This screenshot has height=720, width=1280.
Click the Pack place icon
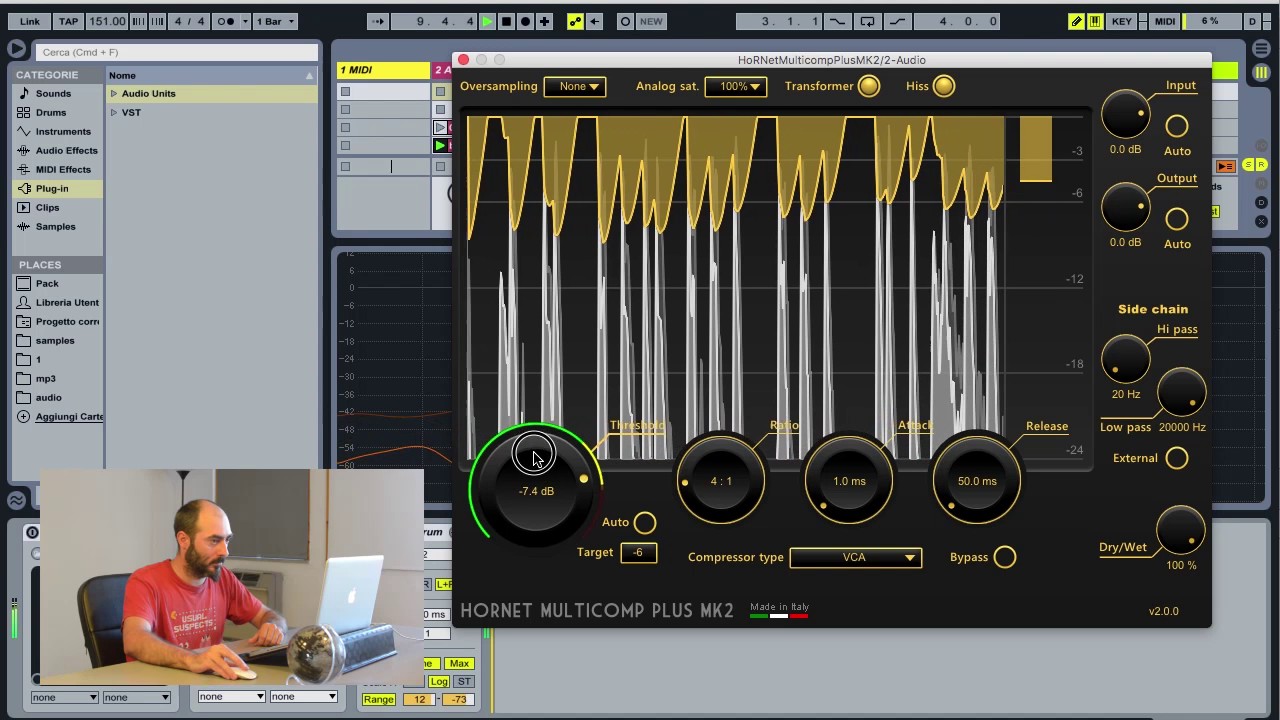click(x=24, y=283)
